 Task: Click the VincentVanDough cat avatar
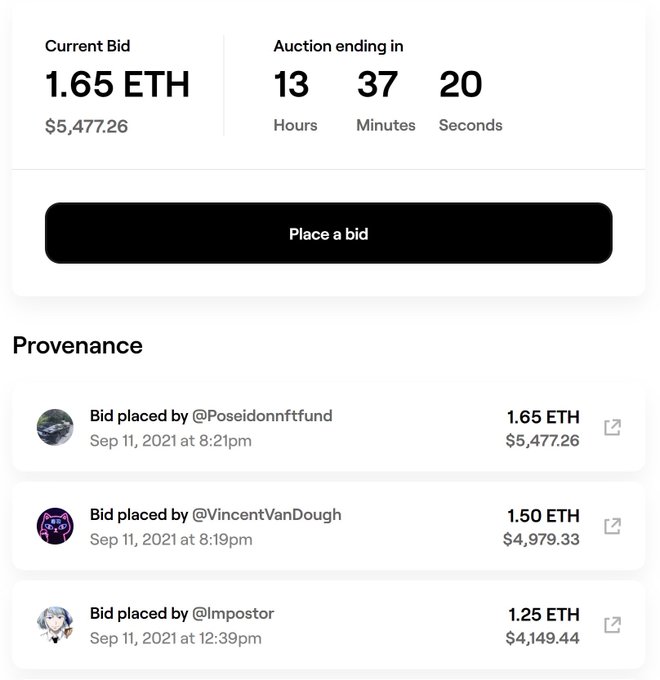pyautogui.click(x=55, y=526)
